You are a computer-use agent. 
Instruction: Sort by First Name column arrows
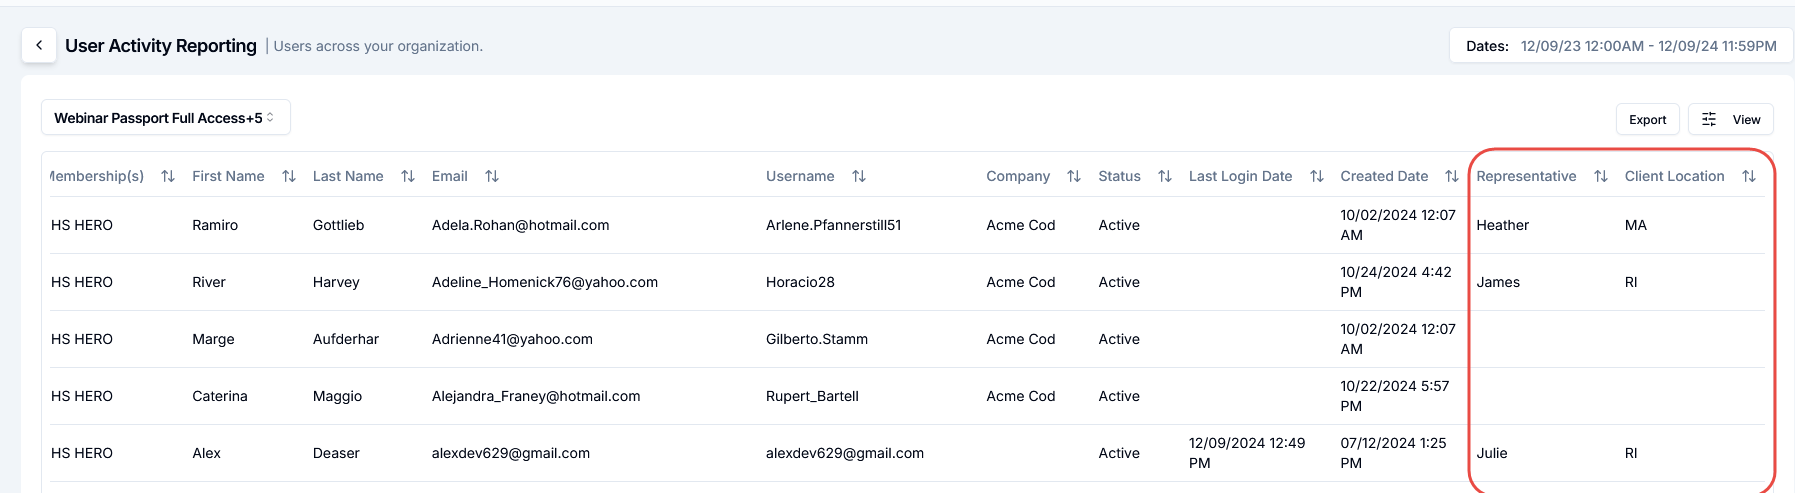[x=289, y=176]
